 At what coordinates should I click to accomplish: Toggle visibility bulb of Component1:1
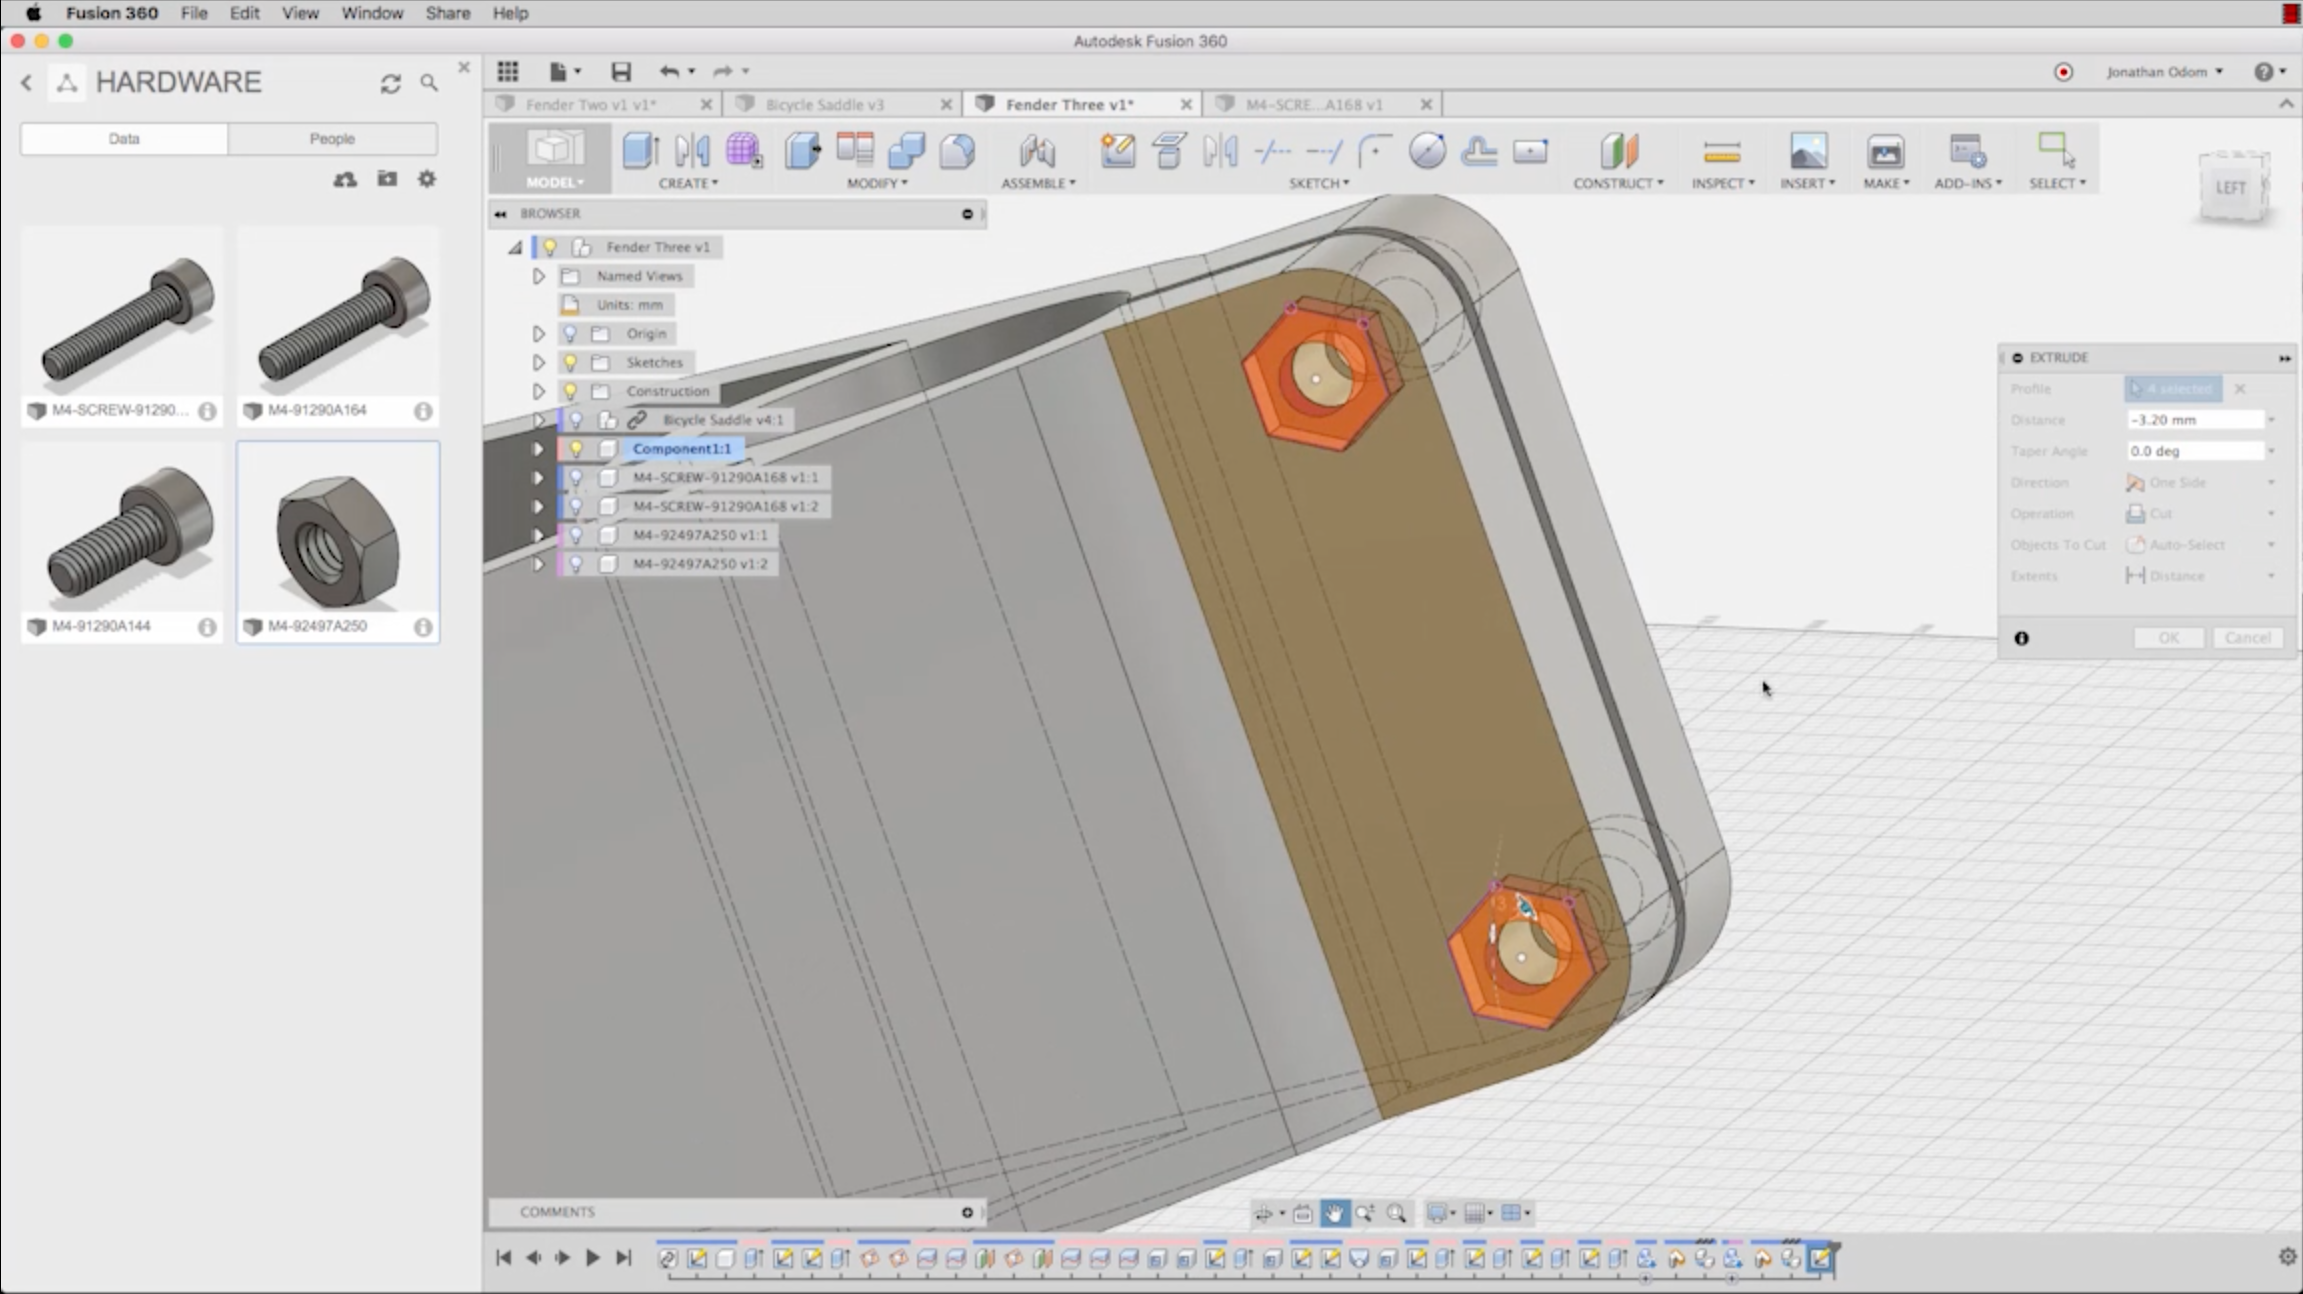[x=576, y=449]
